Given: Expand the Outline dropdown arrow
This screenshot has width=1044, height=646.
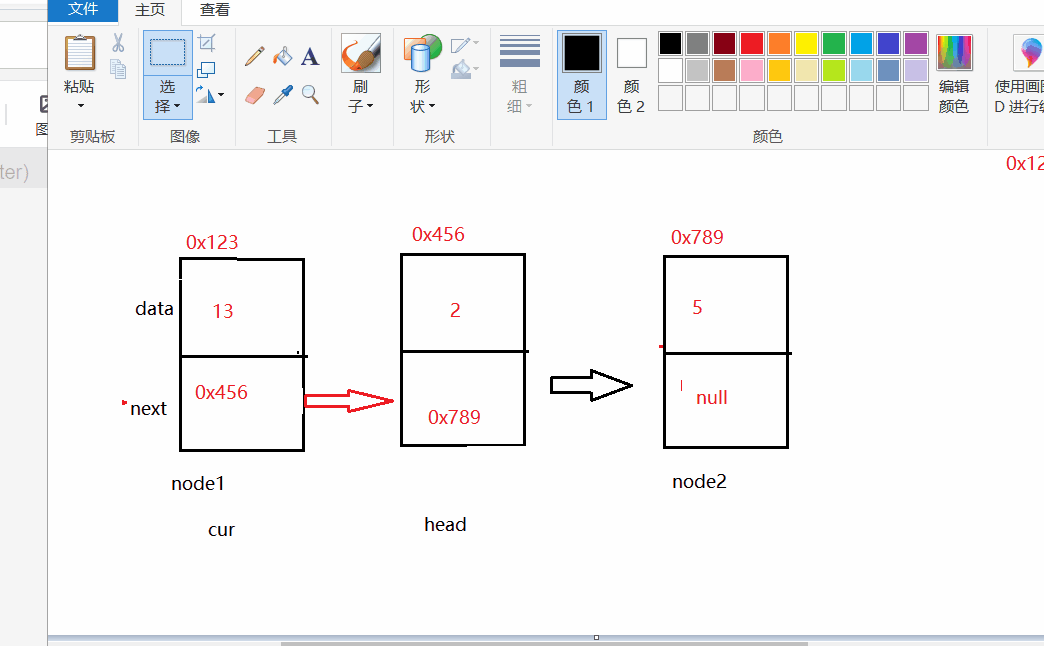Looking at the screenshot, I should coord(475,43).
